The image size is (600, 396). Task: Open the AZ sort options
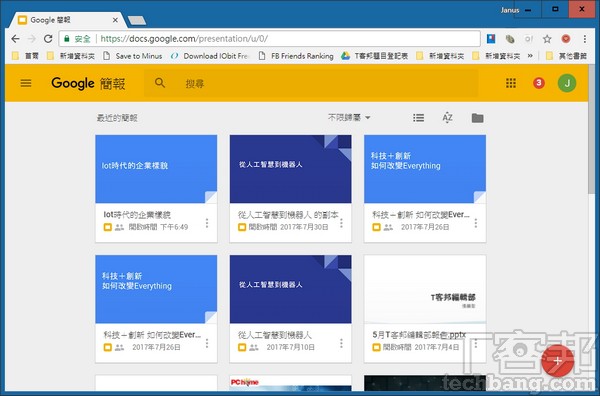[x=447, y=117]
